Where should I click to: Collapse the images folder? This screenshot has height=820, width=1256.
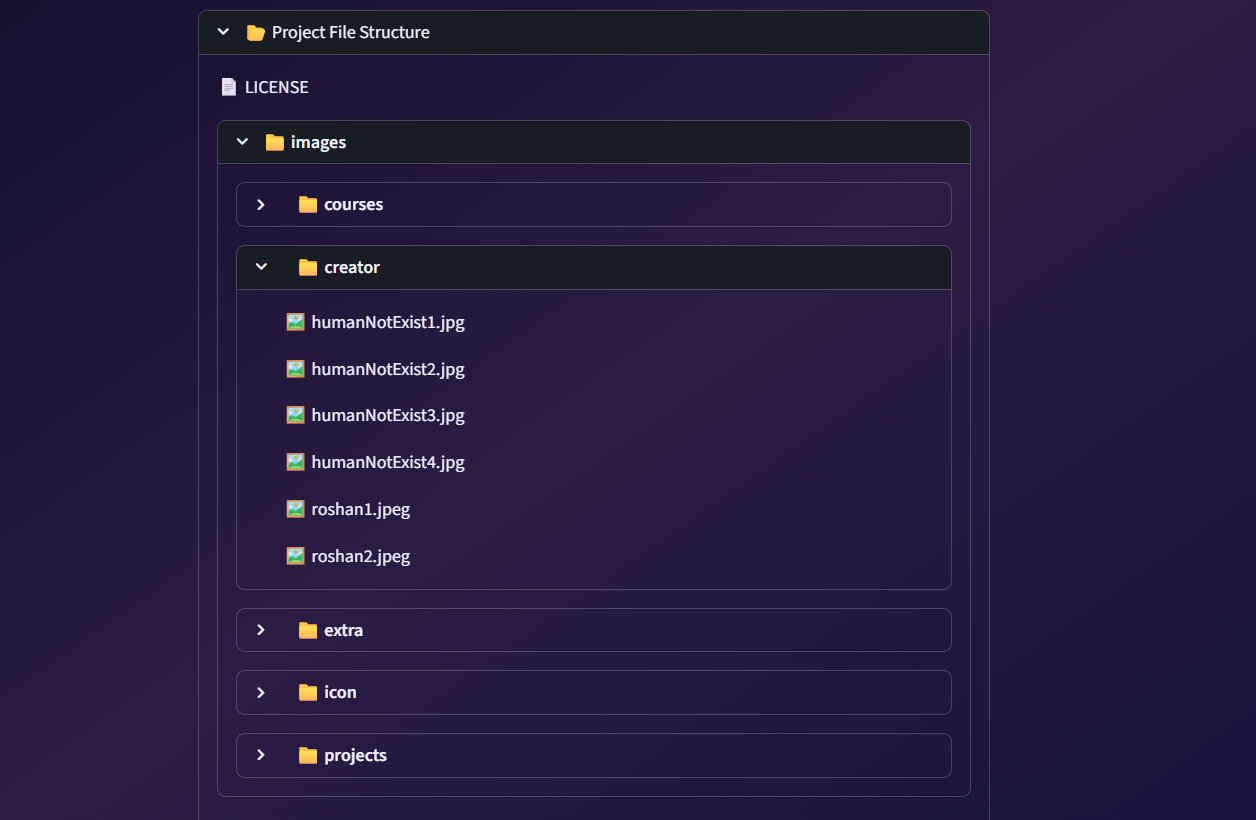(241, 142)
